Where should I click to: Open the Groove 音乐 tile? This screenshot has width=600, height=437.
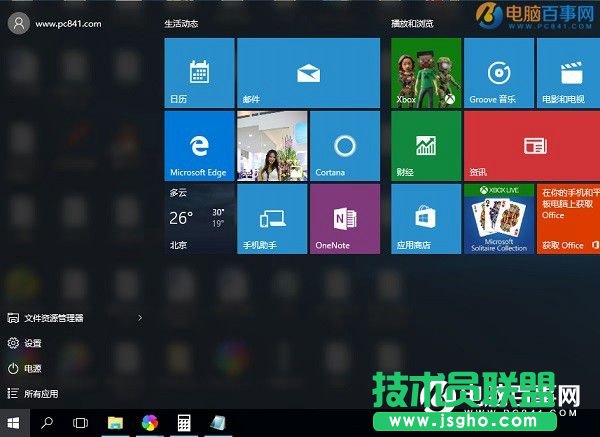[499, 73]
